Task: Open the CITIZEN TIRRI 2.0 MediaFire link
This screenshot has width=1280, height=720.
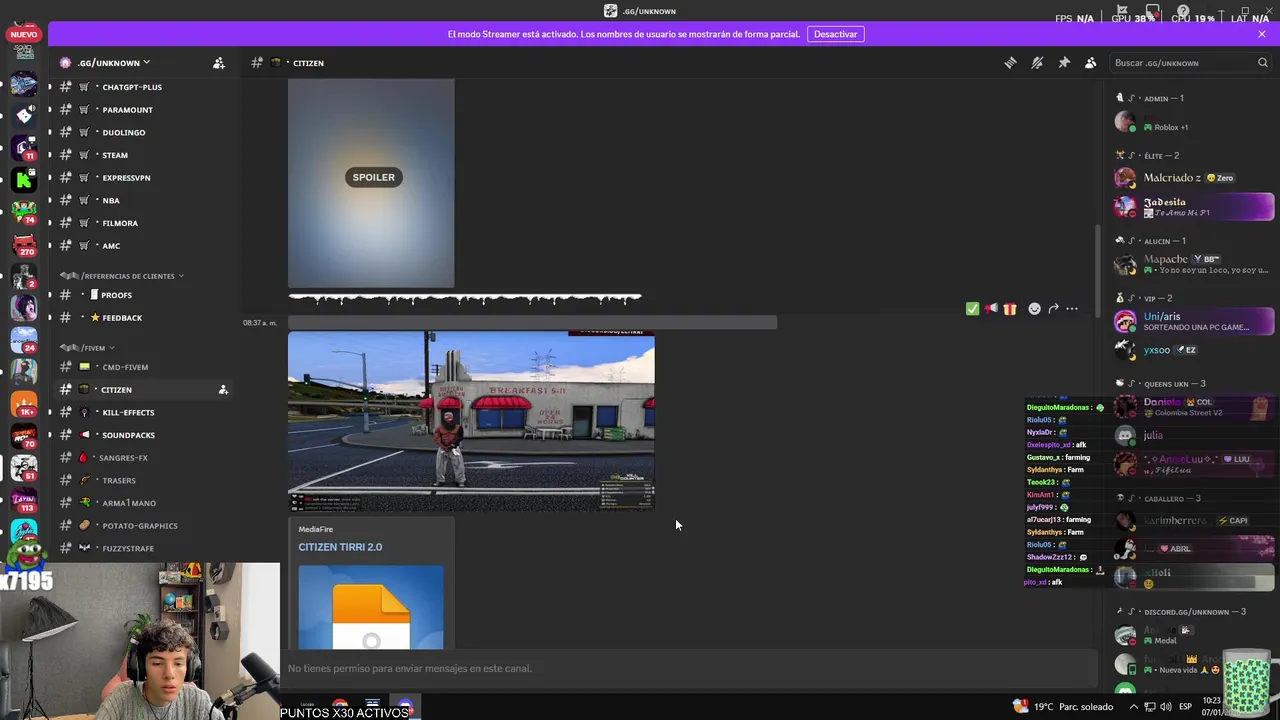Action: (x=340, y=547)
